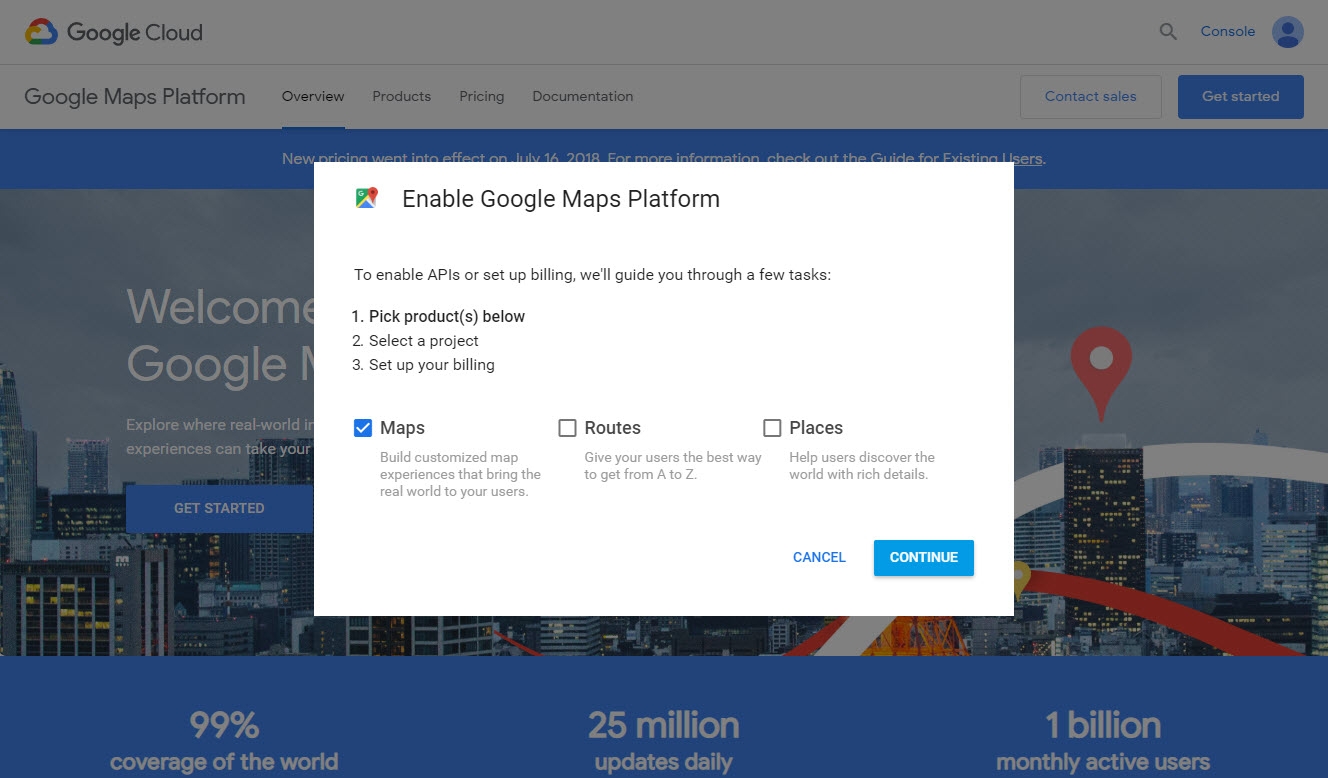Image resolution: width=1328 pixels, height=778 pixels.
Task: Click the Google Maps icon in the dialog header
Action: 367,197
